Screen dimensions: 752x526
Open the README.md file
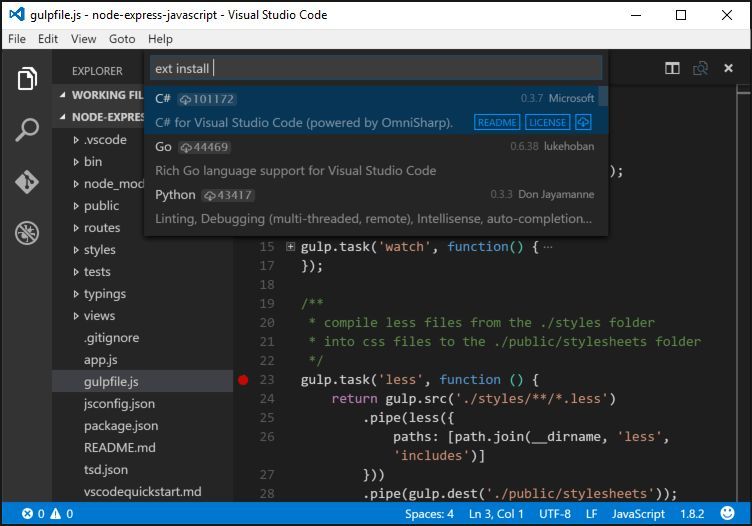pyautogui.click(x=119, y=448)
